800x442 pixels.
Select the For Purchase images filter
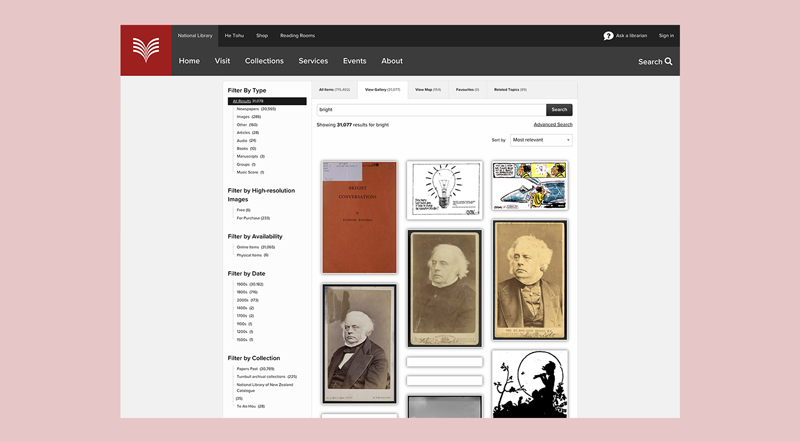click(x=253, y=218)
